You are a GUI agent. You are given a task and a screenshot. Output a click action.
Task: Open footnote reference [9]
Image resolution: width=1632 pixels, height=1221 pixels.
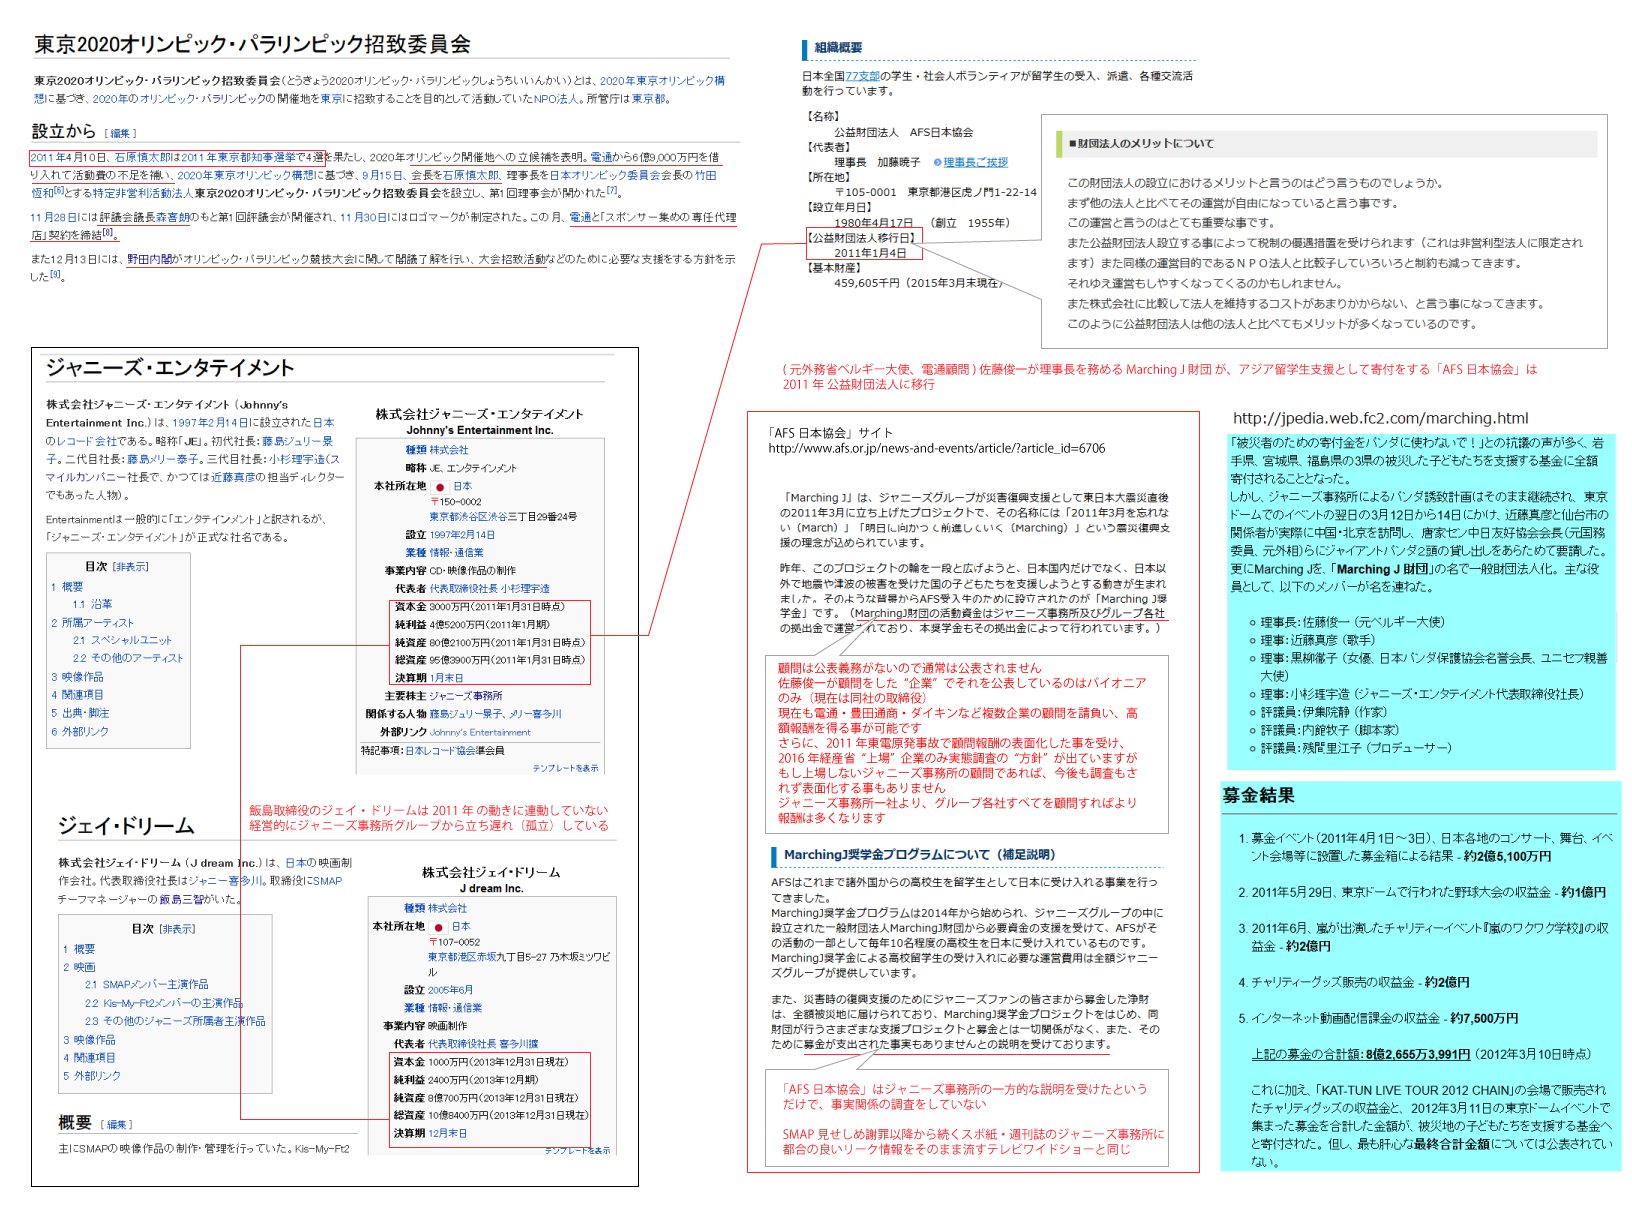55,274
